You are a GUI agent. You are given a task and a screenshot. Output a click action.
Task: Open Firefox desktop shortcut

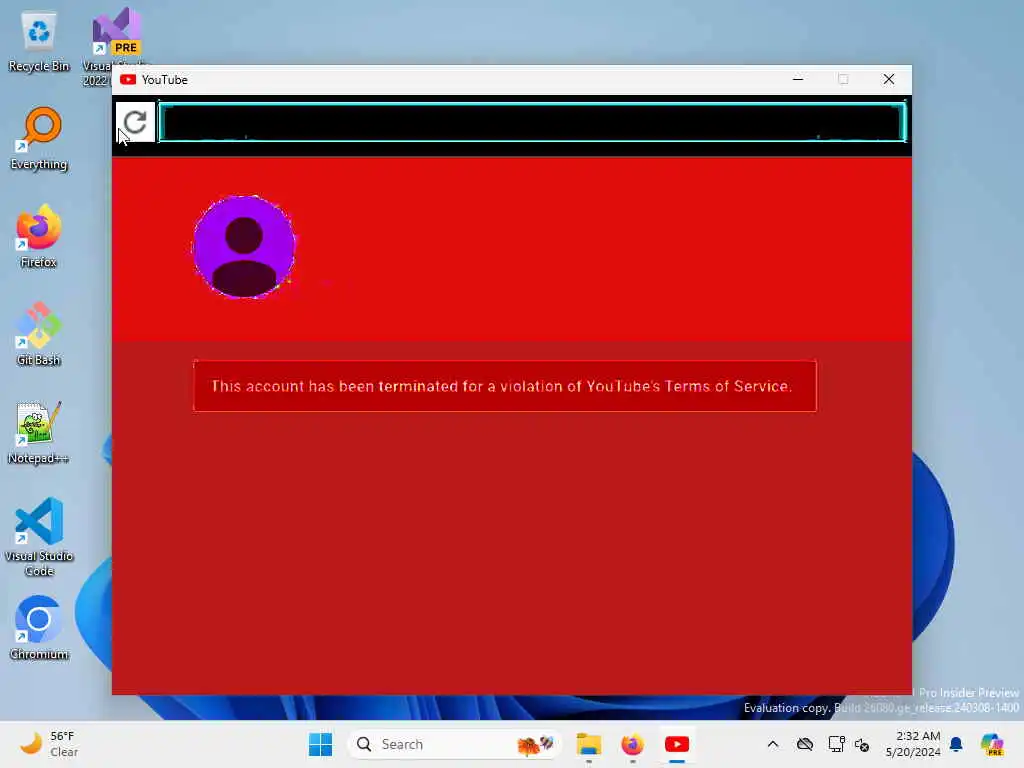tap(39, 236)
